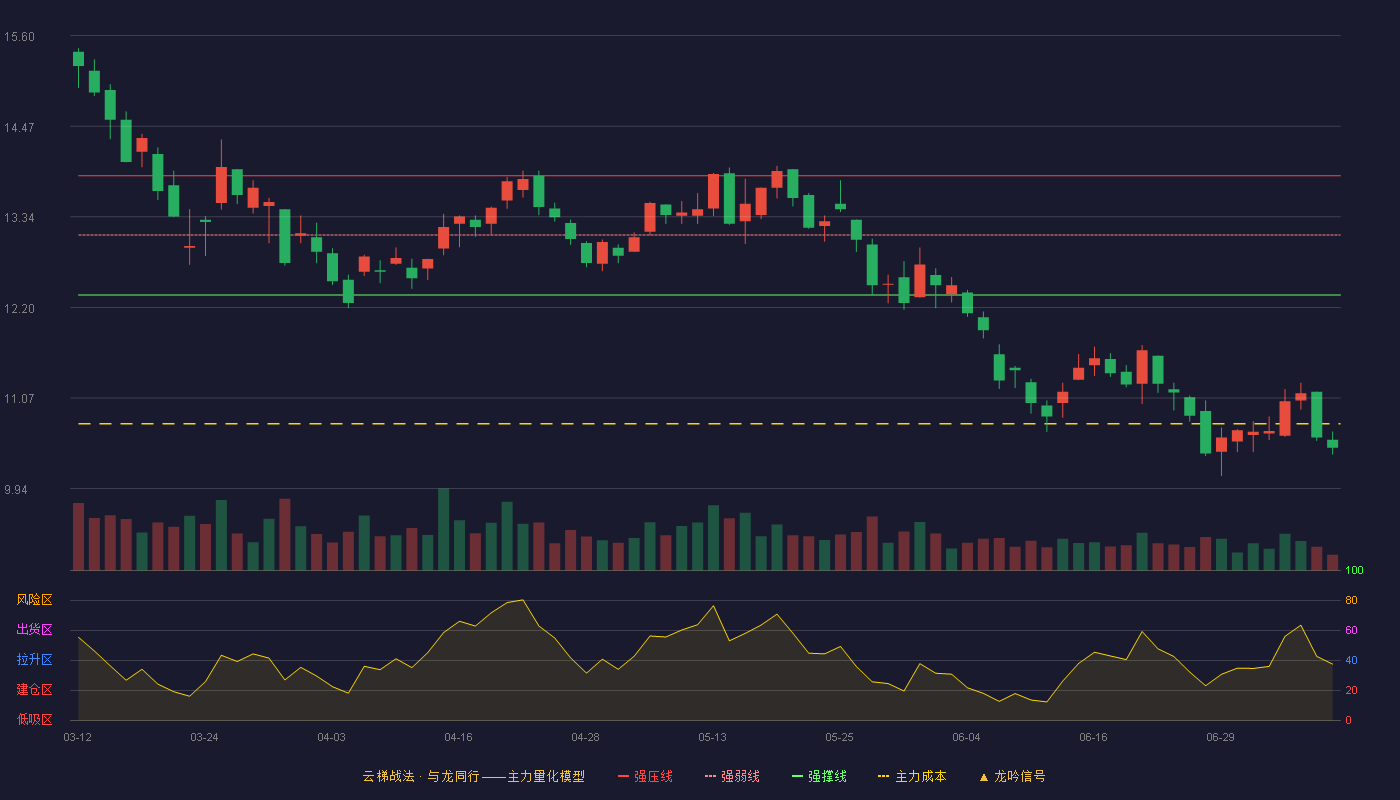
Task: Click the solid red resistance line on chart
Action: pos(709,176)
